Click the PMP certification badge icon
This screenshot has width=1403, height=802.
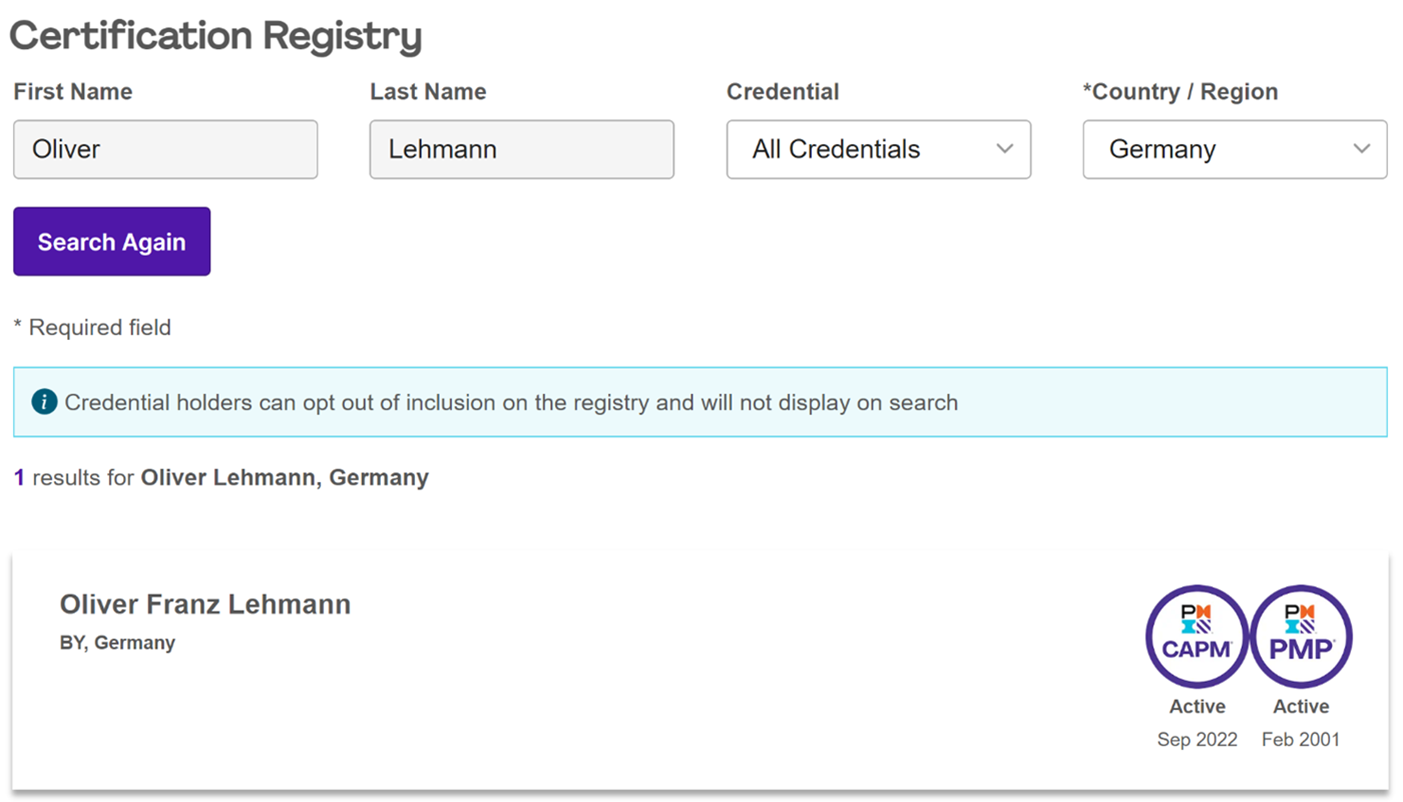(x=1301, y=636)
